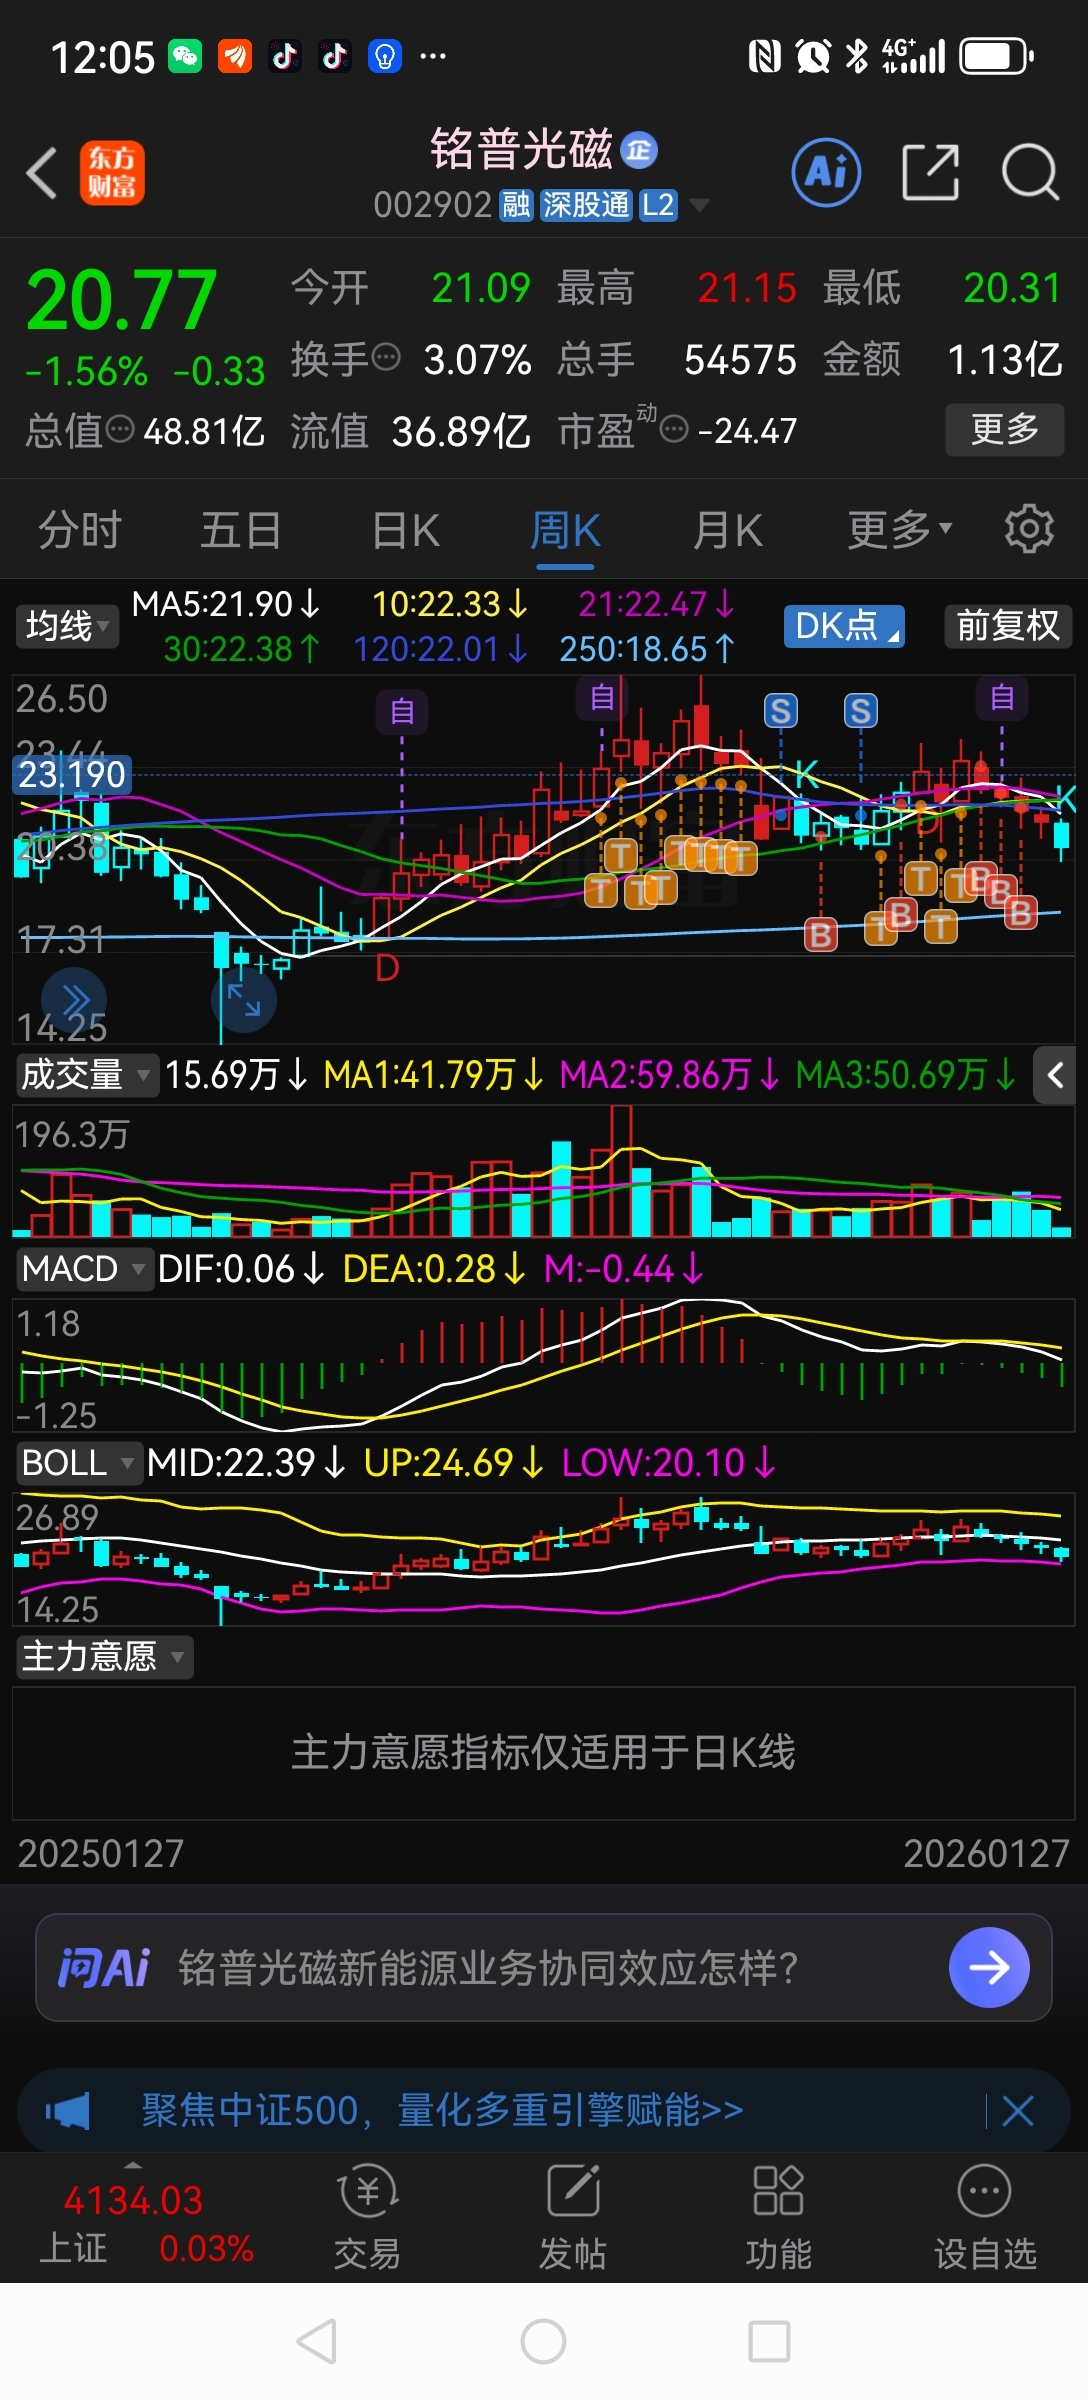The height and width of the screenshot is (2400, 1088).
Task: Switch to 五日 tab
Action: 241,529
